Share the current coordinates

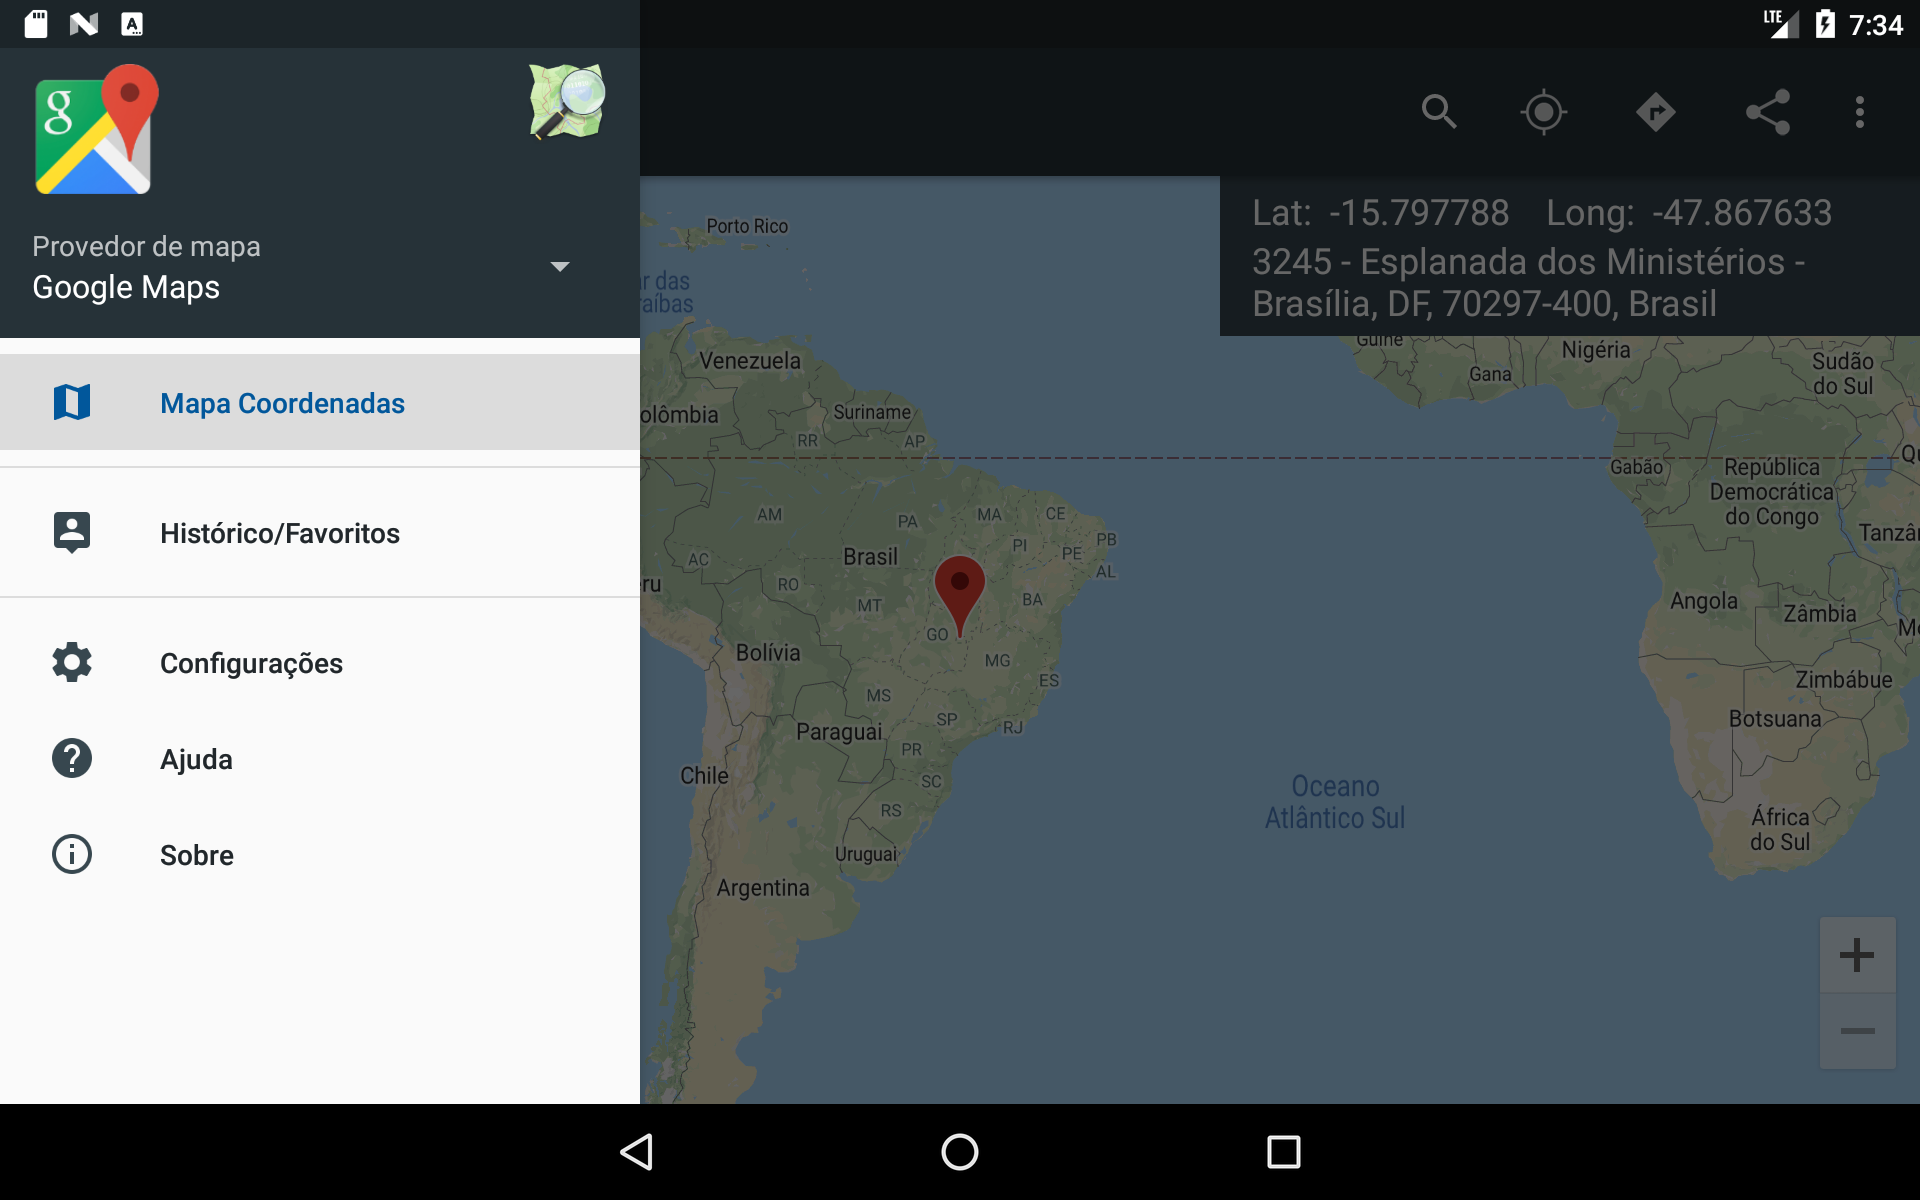1767,112
